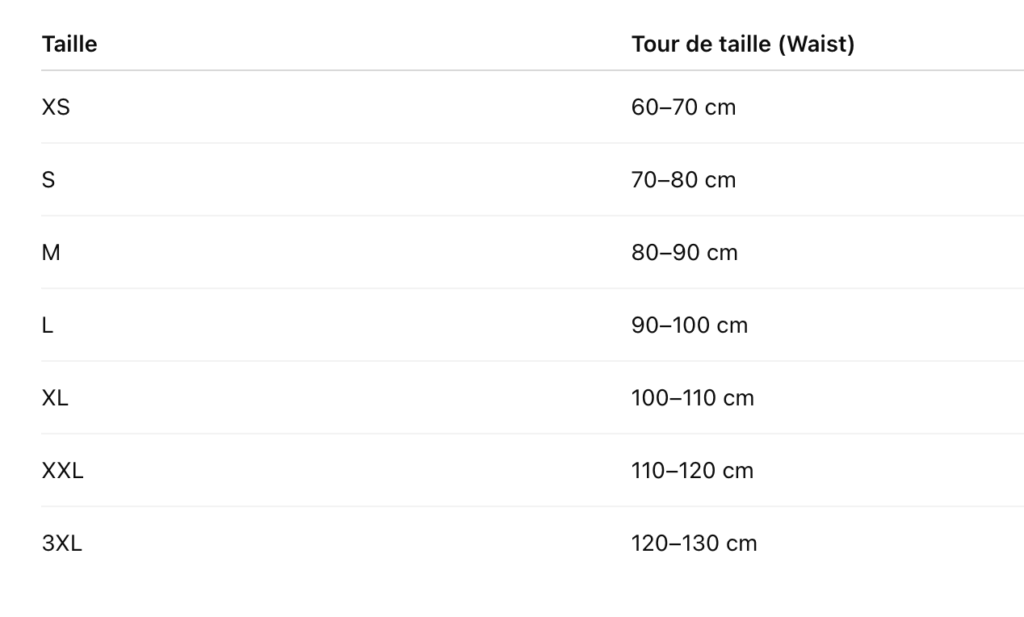
Task: Click the 100–110 cm waist value
Action: [693, 398]
